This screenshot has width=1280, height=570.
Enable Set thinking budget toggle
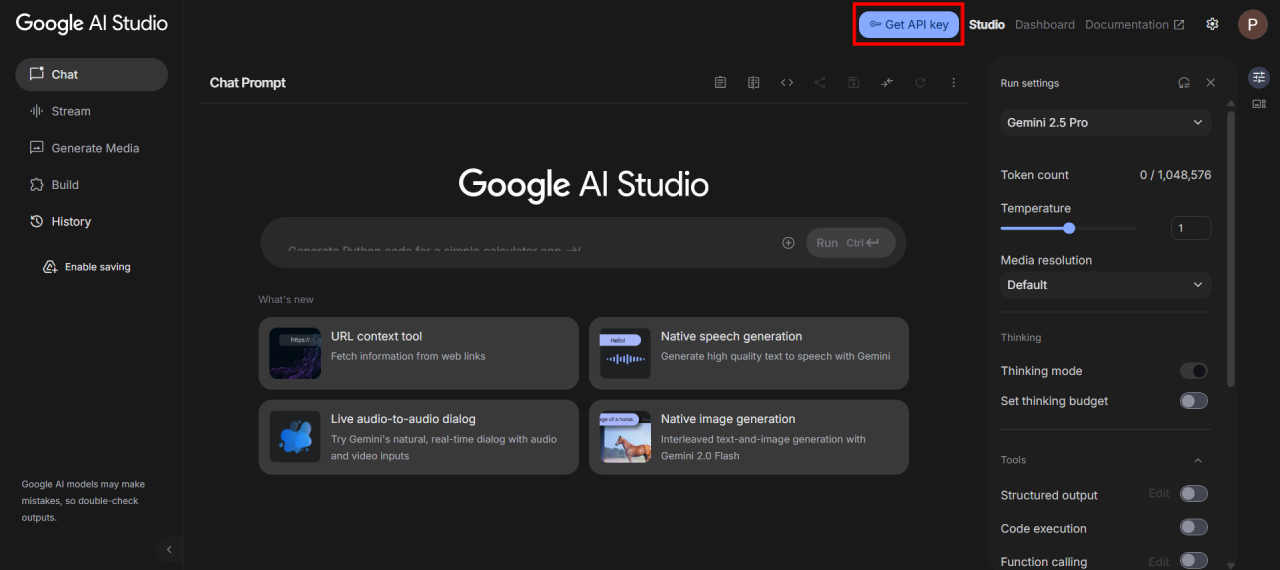1193,401
